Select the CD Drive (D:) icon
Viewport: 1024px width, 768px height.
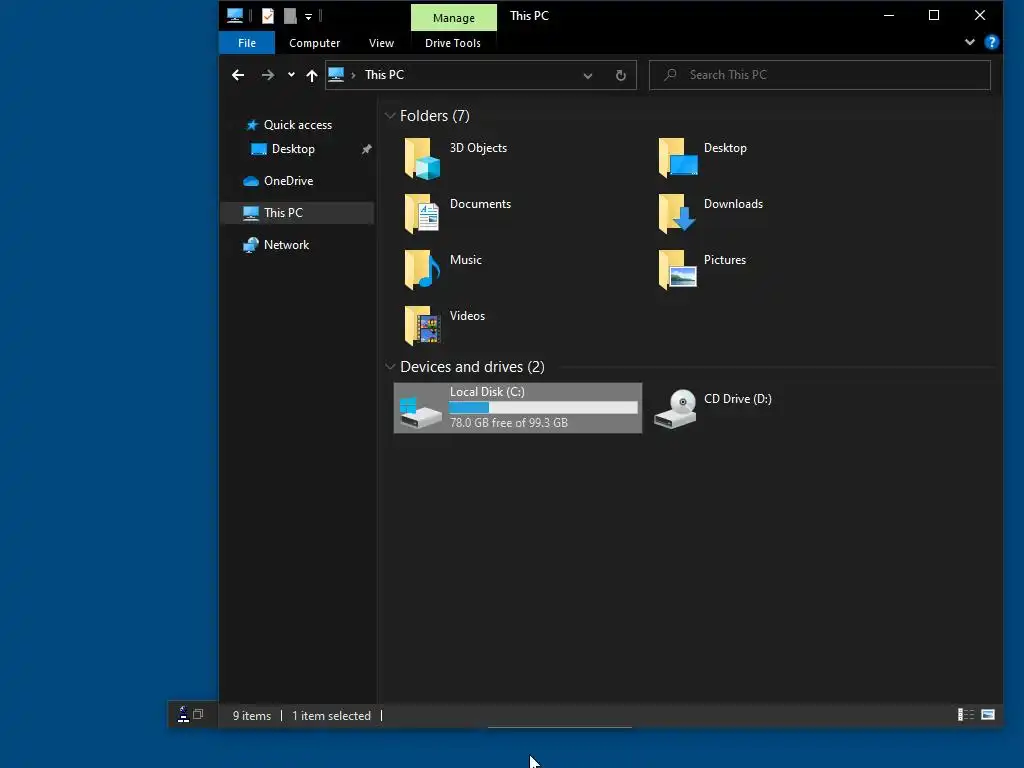(x=675, y=409)
